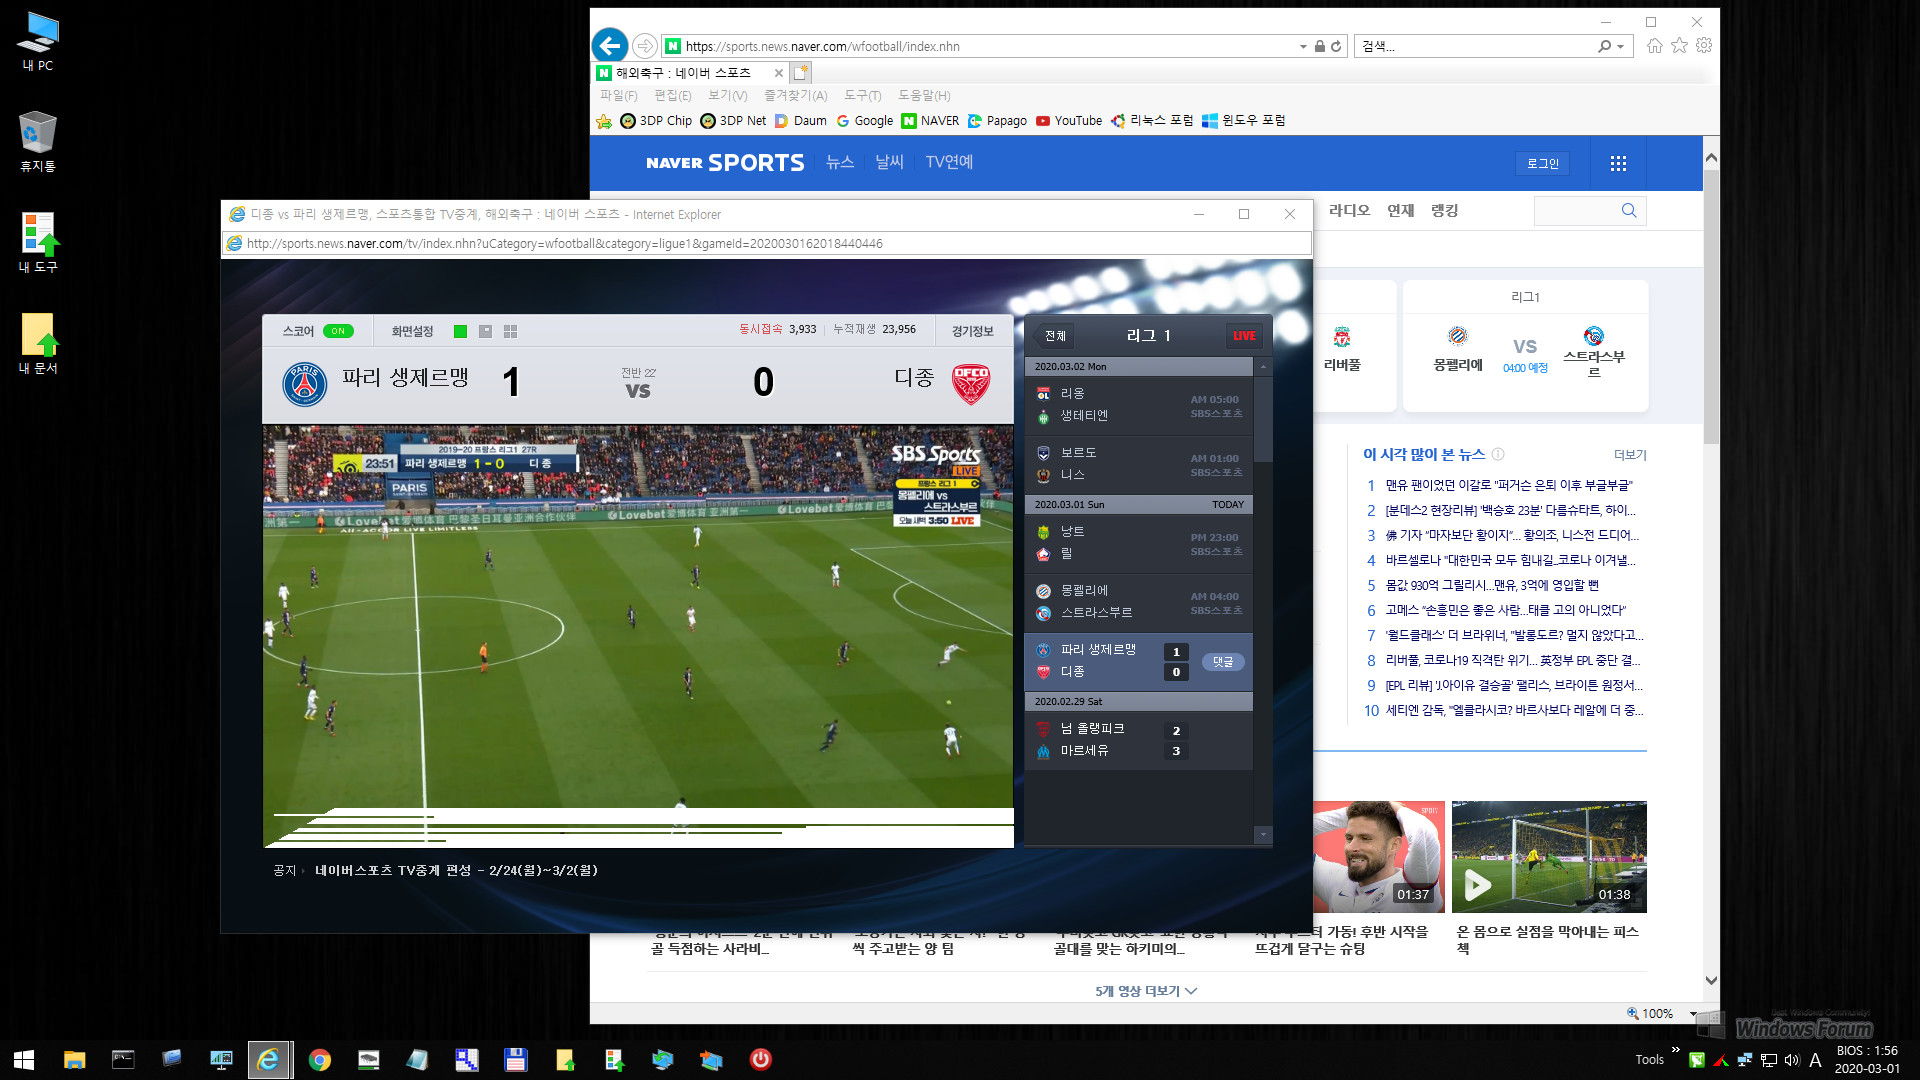
Task: Click the main page scrollbar down arrow
Action: (x=1711, y=980)
